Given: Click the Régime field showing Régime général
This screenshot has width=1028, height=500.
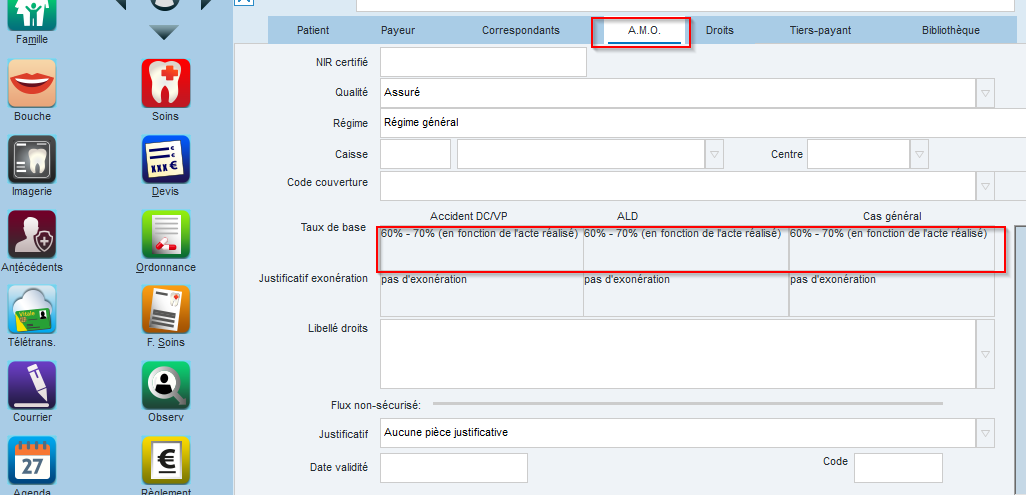Looking at the screenshot, I should [x=703, y=123].
